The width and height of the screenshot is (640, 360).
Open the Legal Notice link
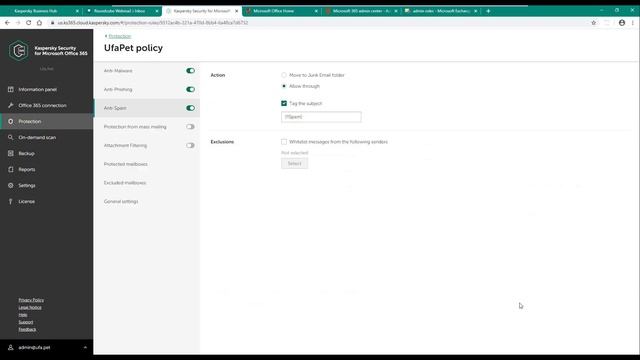30,307
